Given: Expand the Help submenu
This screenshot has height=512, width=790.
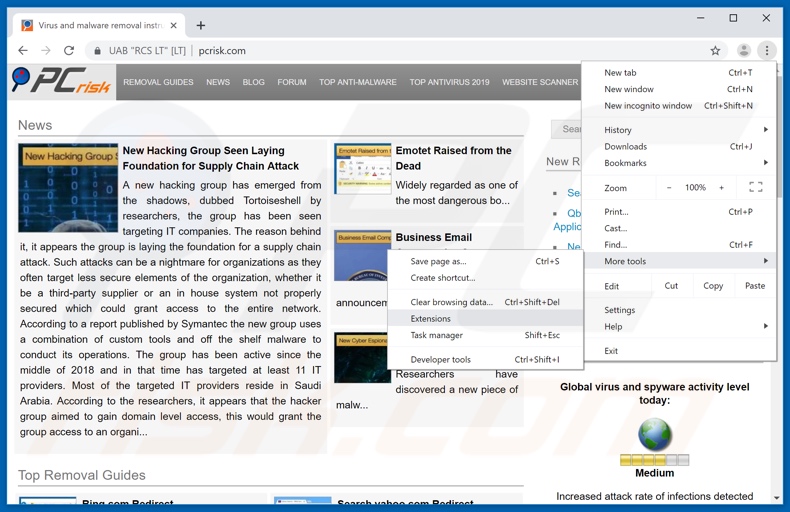Looking at the screenshot, I should (x=678, y=327).
